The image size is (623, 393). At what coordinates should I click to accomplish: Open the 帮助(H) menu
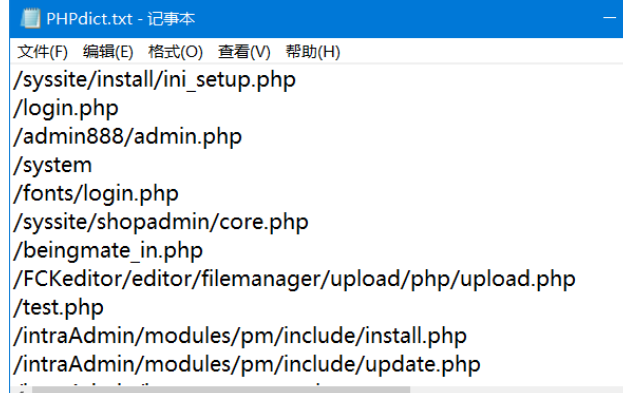pos(313,52)
